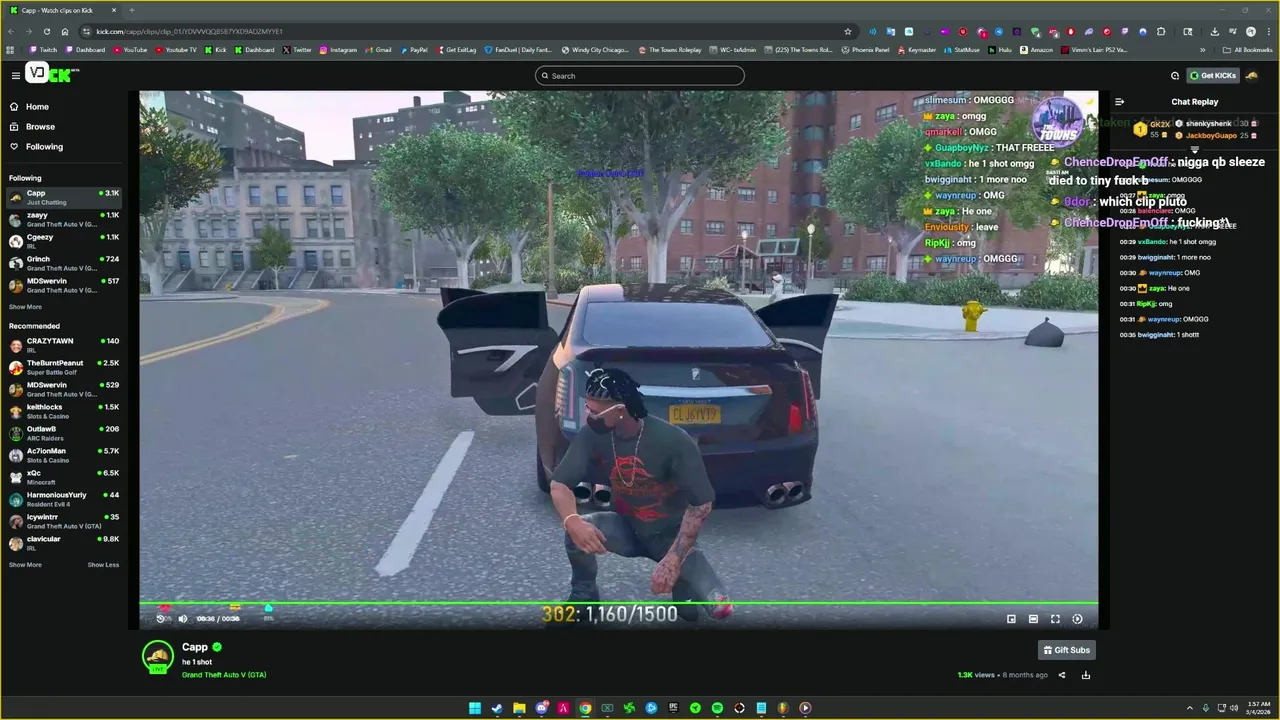
Task: Open CRAZYTAWN recommended channel
Action: click(64, 345)
